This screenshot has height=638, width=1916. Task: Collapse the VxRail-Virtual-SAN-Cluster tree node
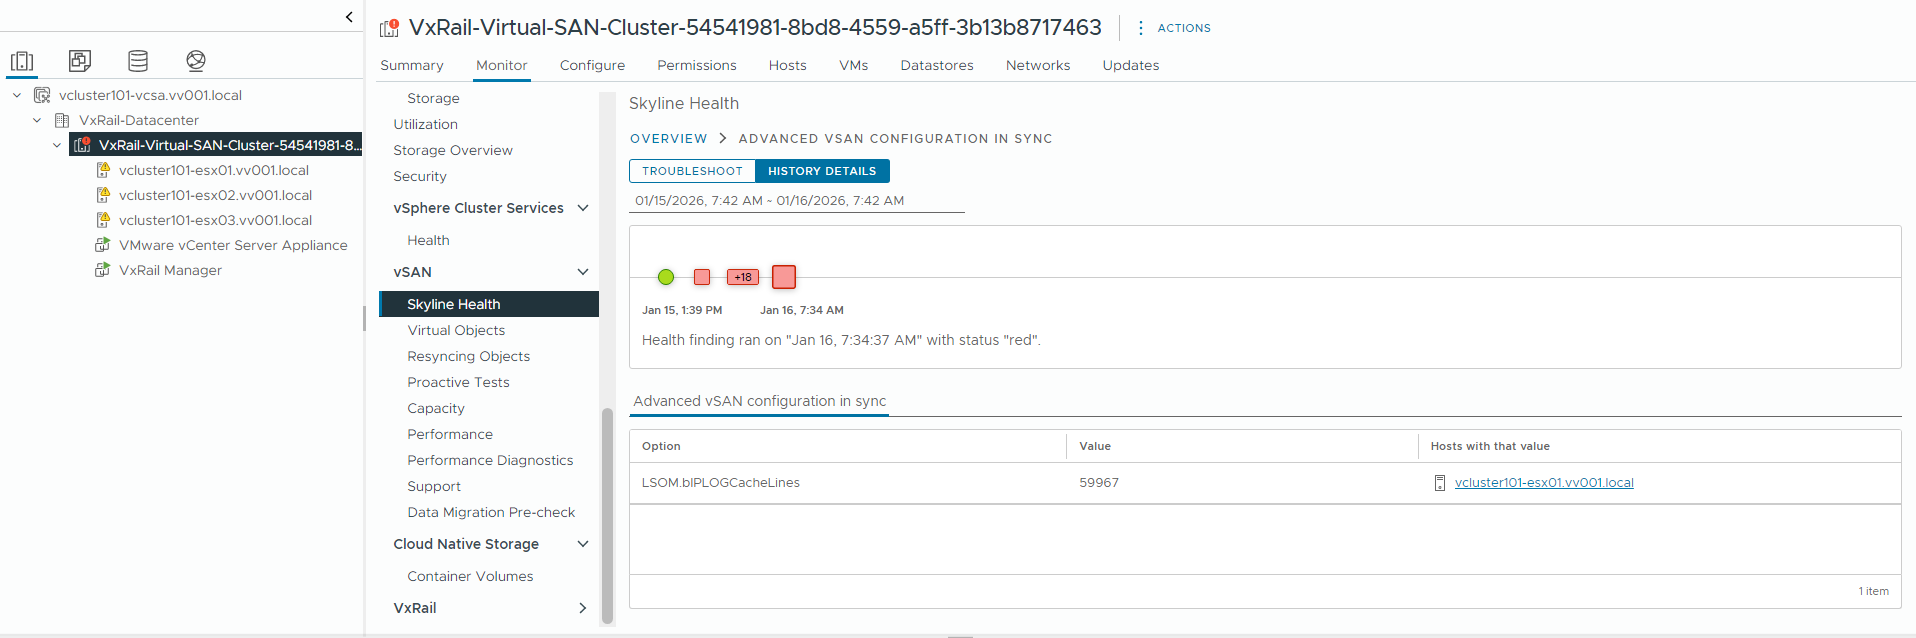point(57,145)
